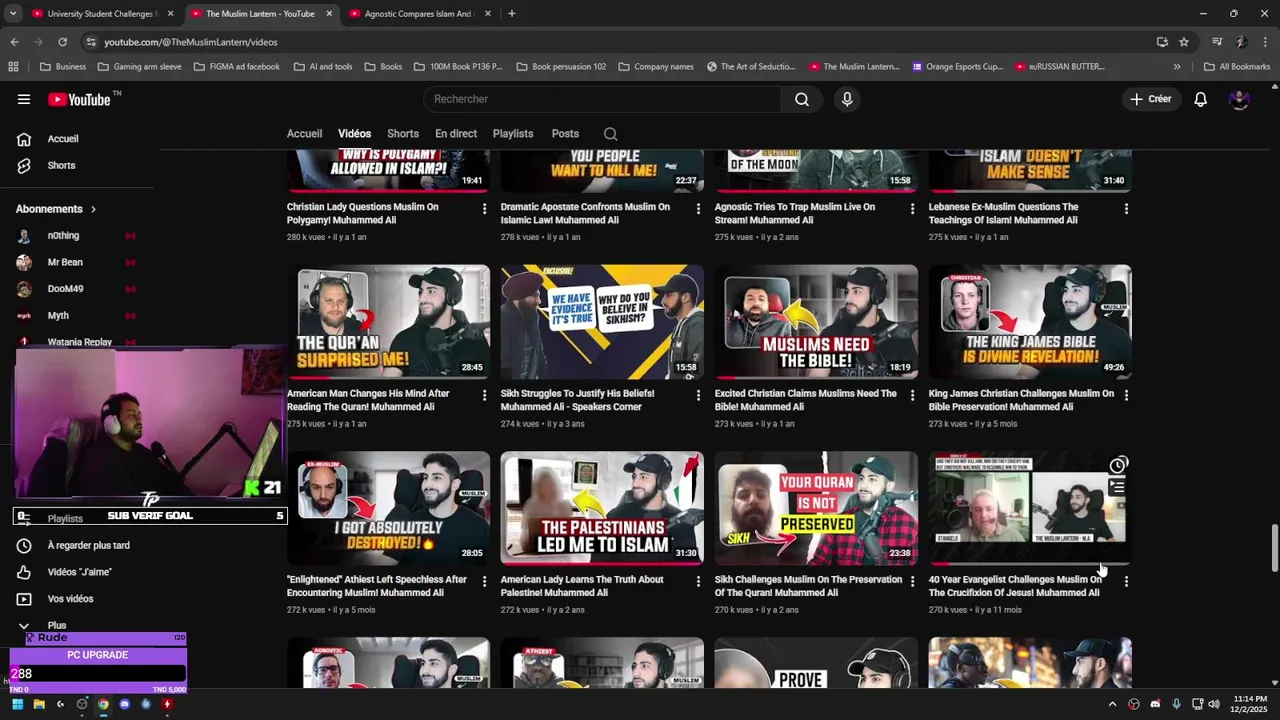Open Vidéos "J'aime" in sidebar
1280x720 pixels.
pyautogui.click(x=80, y=572)
